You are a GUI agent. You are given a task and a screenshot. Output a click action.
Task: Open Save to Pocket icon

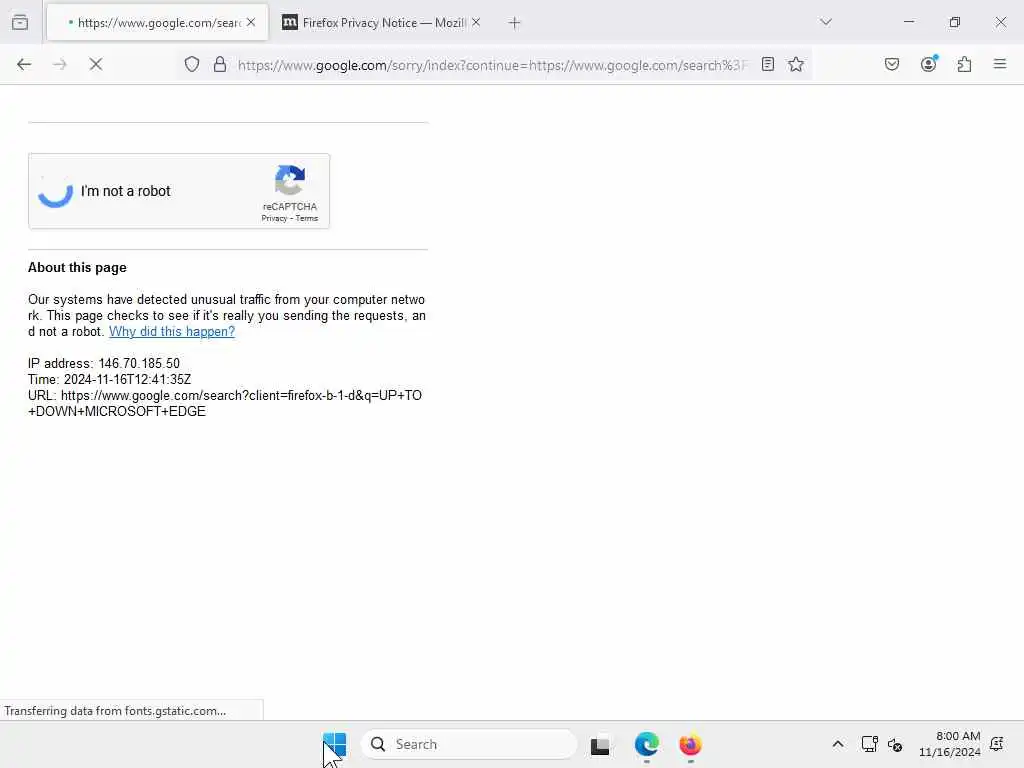click(x=892, y=64)
